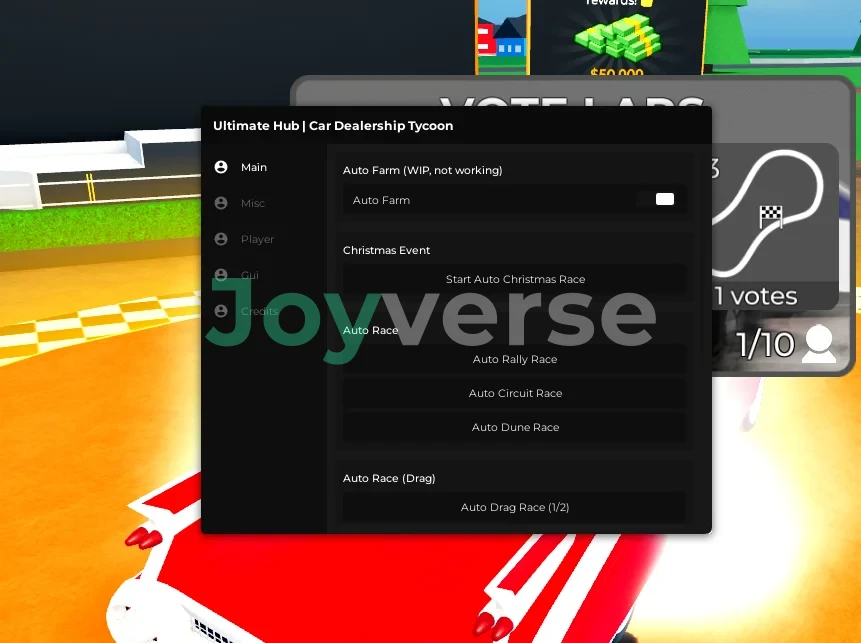Image resolution: width=861 pixels, height=643 pixels.
Task: Click the green cash stack reward icon
Action: point(616,40)
